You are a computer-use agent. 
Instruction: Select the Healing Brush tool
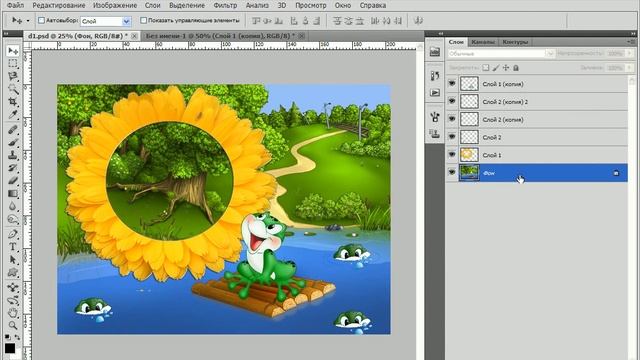click(13, 130)
